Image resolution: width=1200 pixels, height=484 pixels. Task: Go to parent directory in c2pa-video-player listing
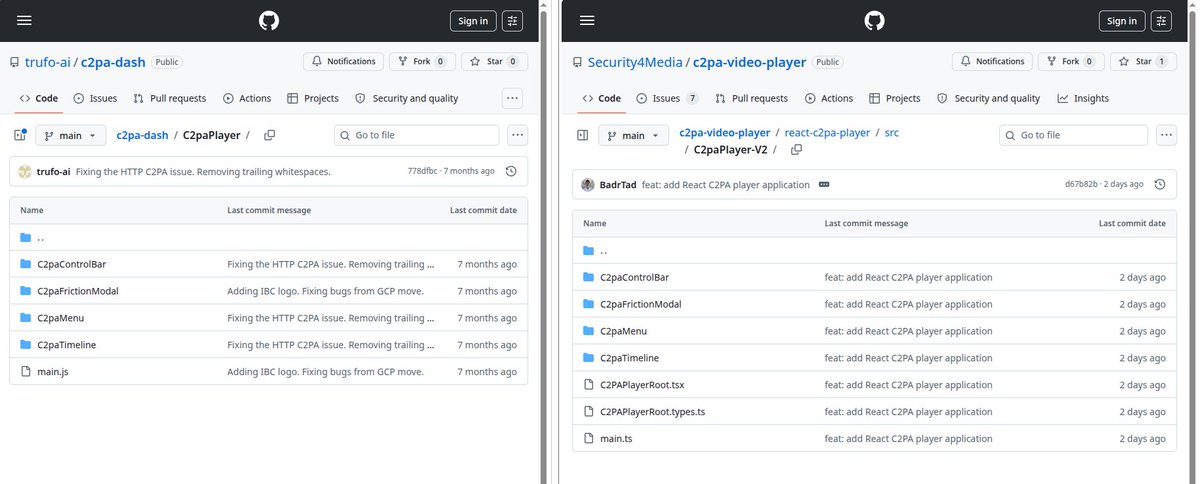click(603, 250)
